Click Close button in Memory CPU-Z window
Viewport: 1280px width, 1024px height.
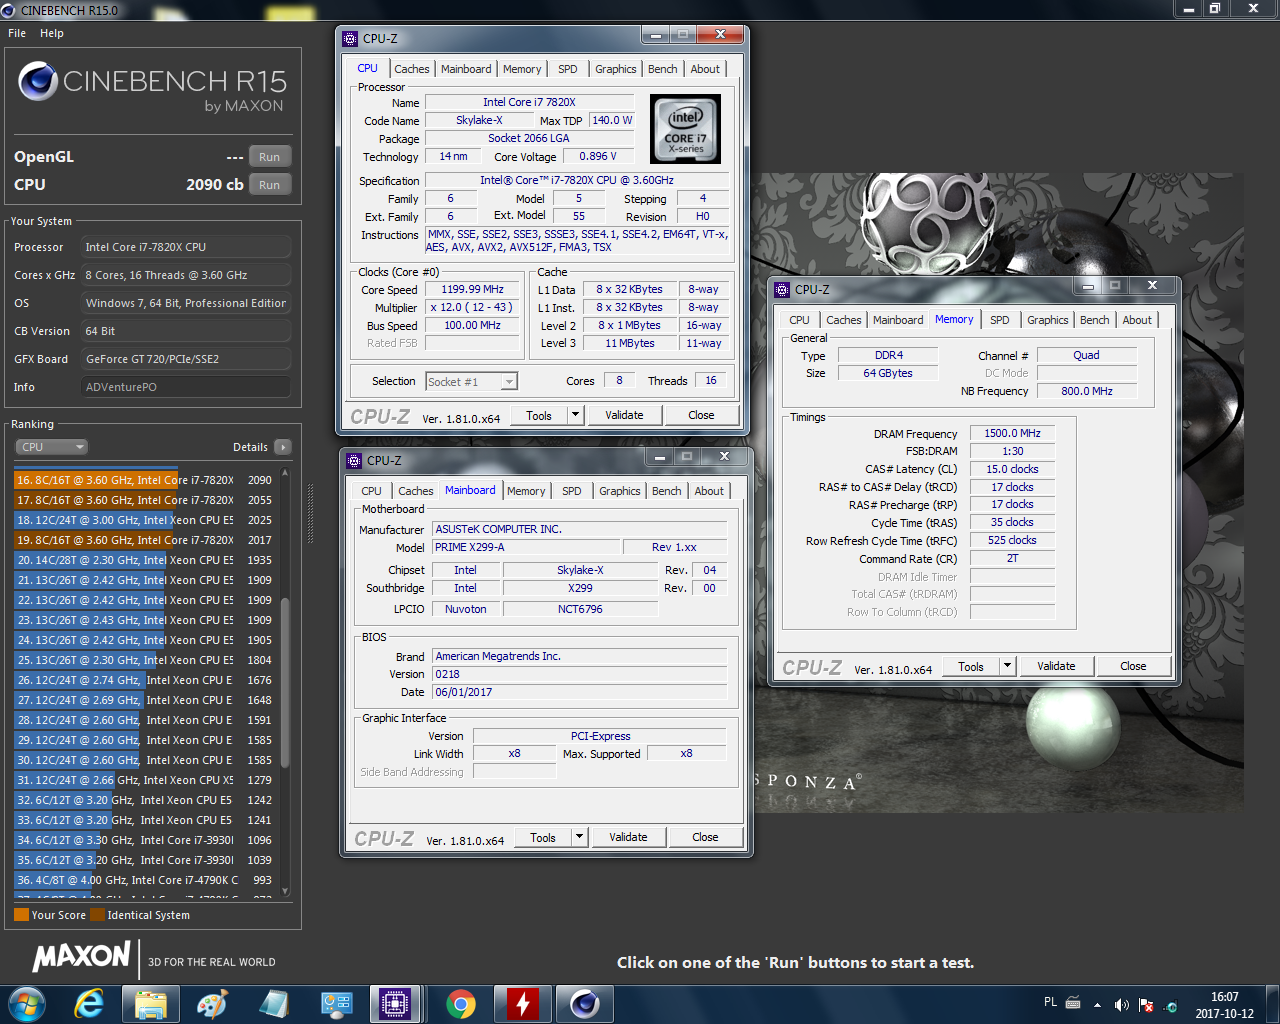pyautogui.click(x=1133, y=666)
